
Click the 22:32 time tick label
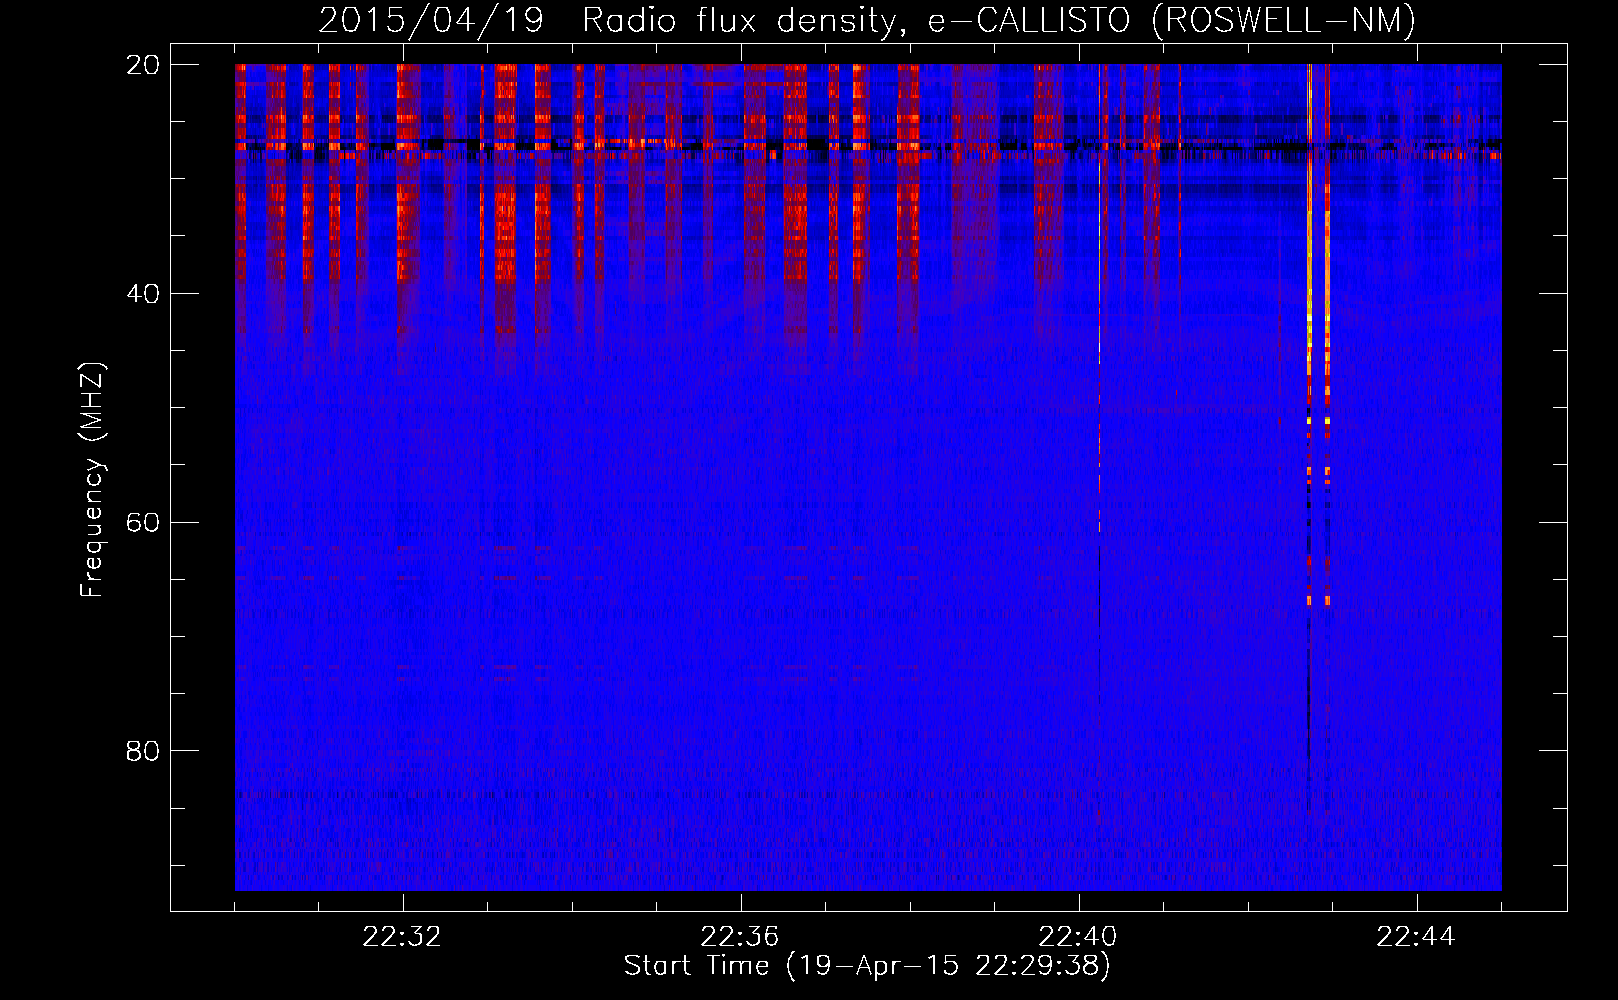pyautogui.click(x=402, y=937)
